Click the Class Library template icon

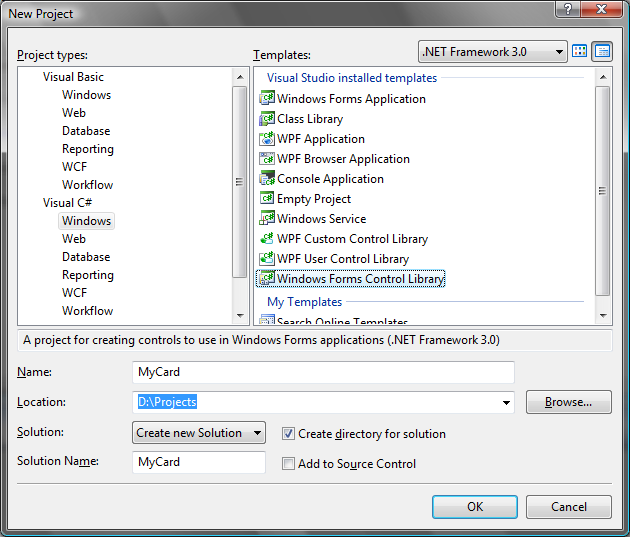point(267,118)
